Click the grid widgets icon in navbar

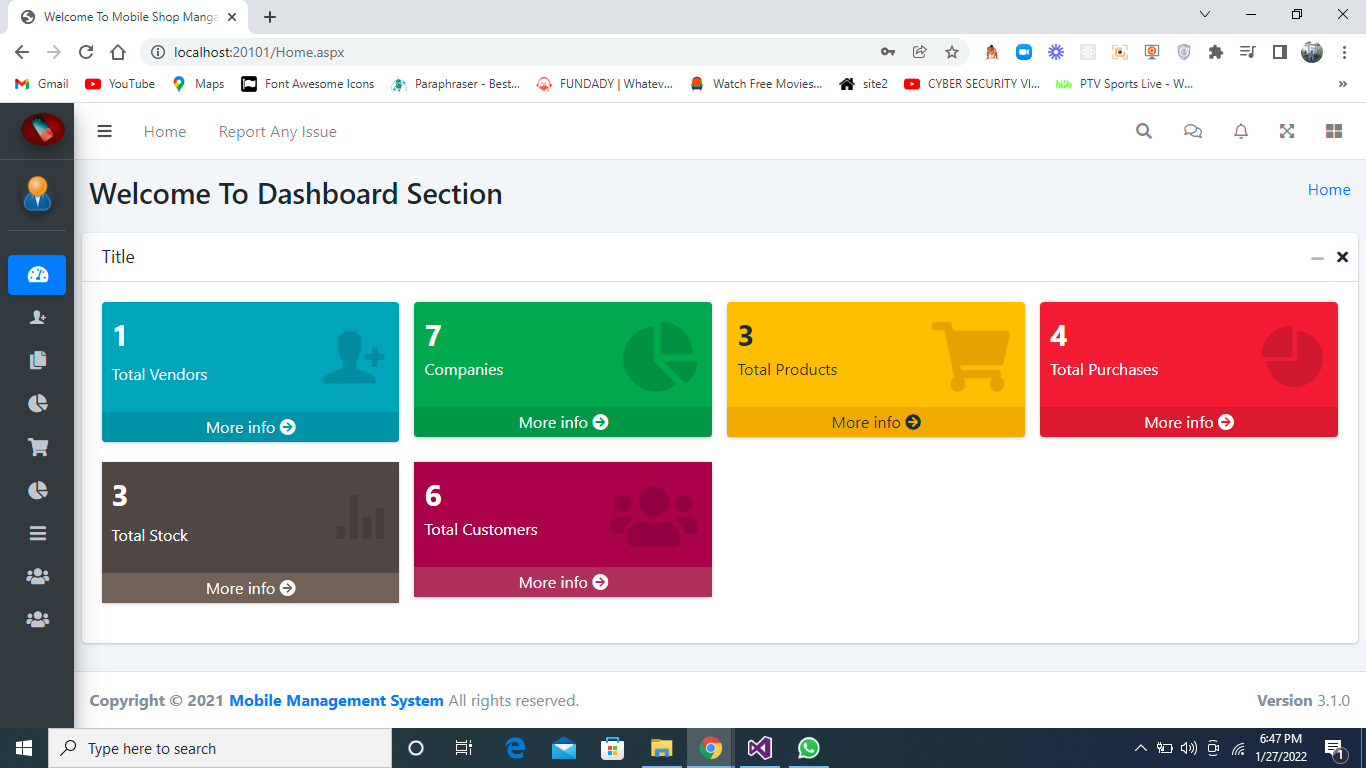1334,131
